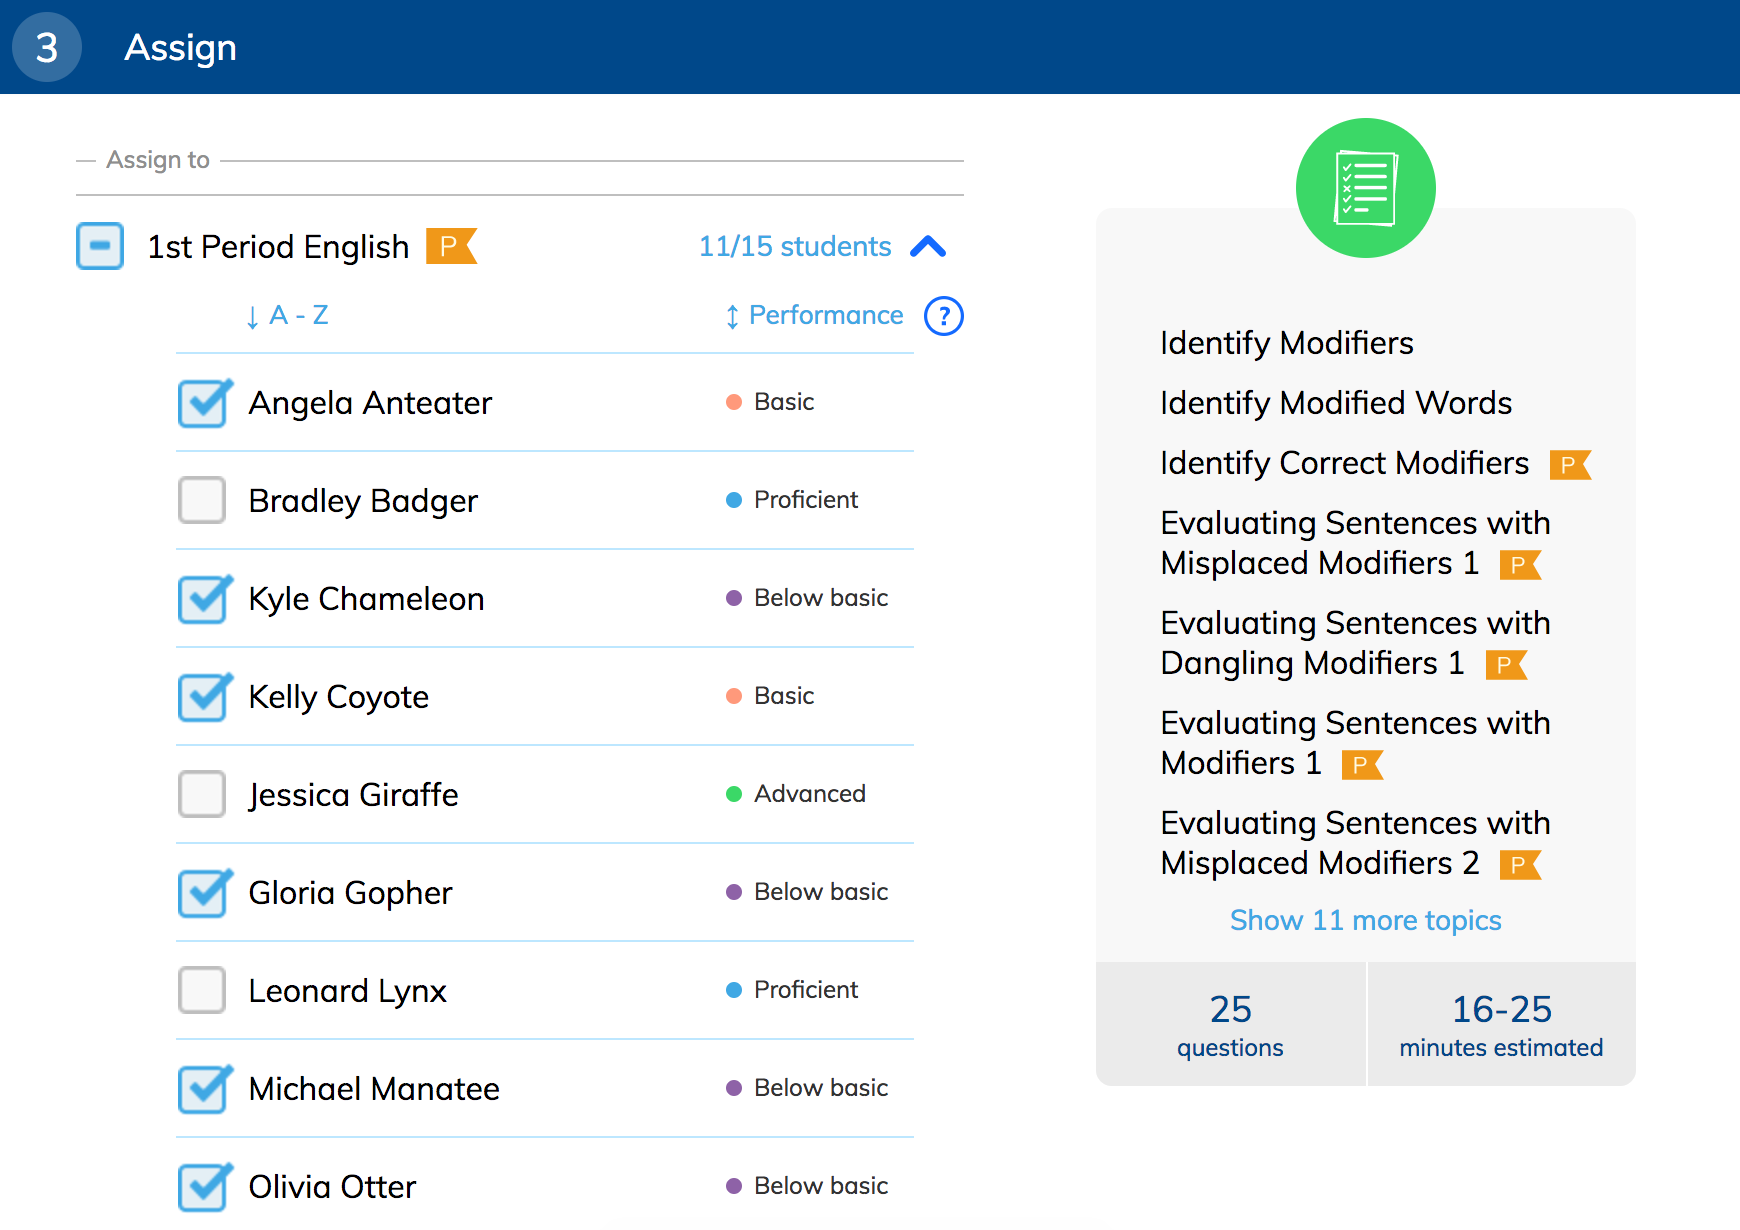Check Leonard Lynx's box
The width and height of the screenshot is (1740, 1230).
pyautogui.click(x=202, y=990)
